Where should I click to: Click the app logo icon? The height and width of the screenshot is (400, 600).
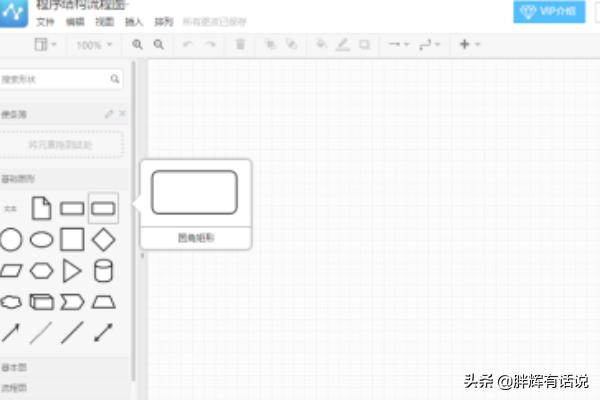[13, 13]
